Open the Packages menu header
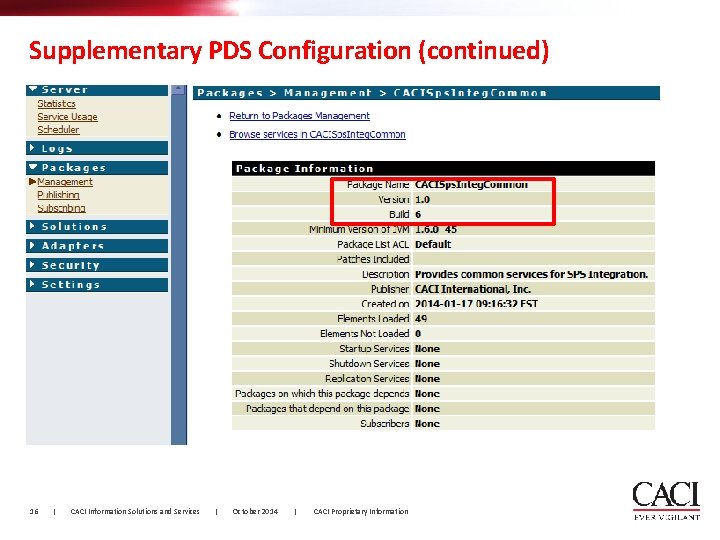The image size is (720, 540). (x=97, y=168)
